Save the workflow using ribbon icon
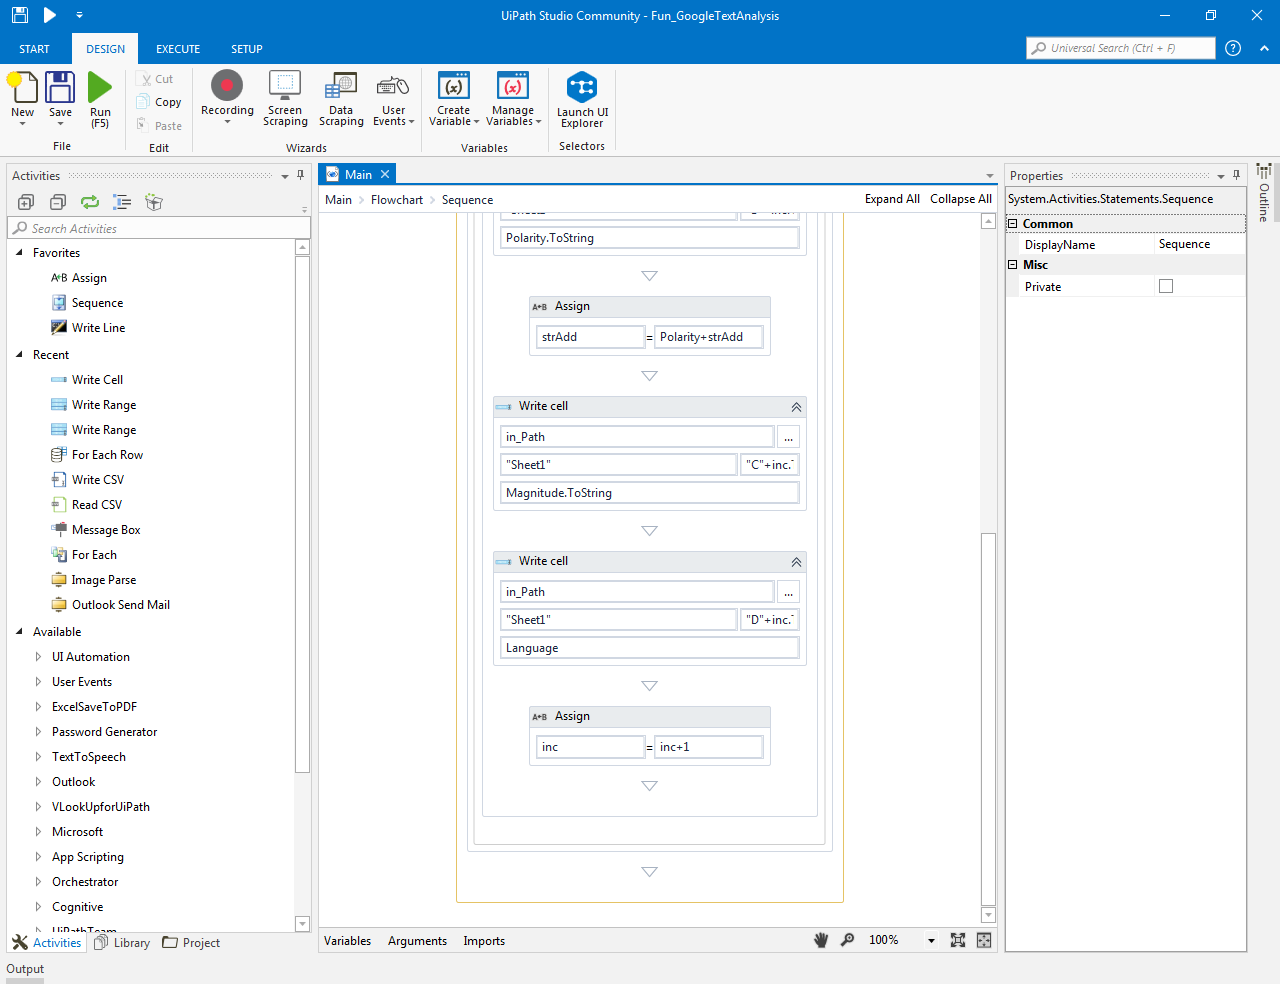The width and height of the screenshot is (1280, 984). 60,98
